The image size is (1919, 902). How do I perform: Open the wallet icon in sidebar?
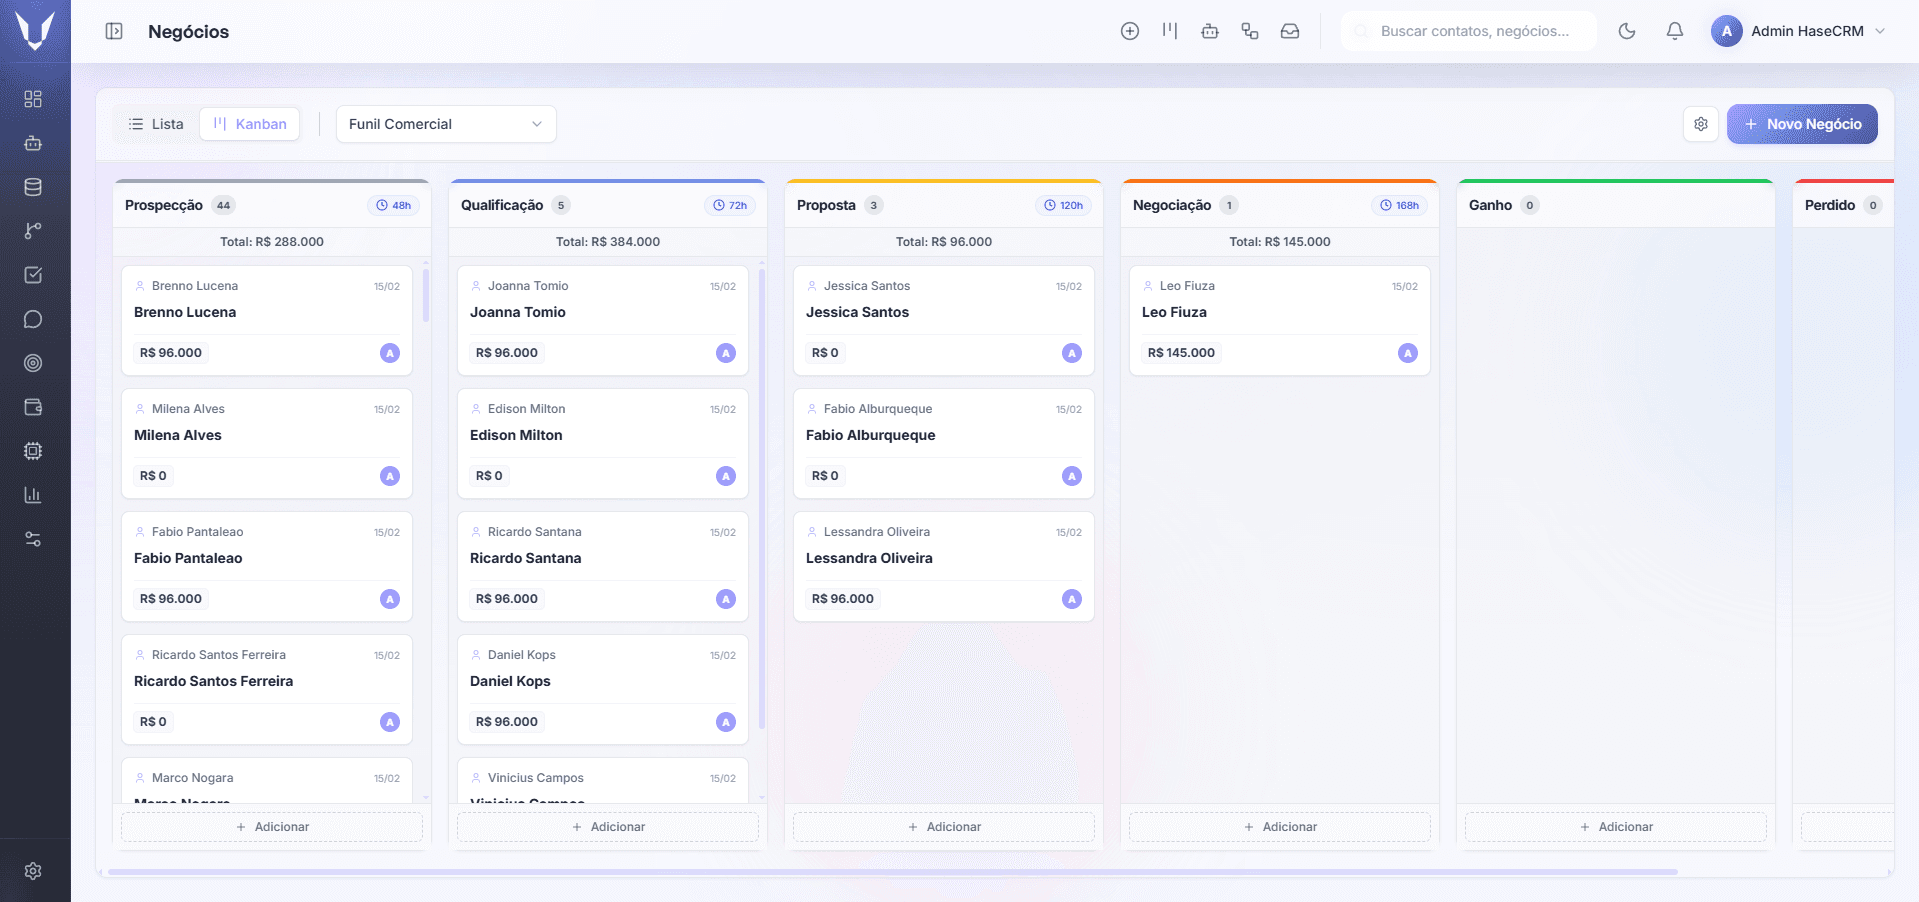33,407
